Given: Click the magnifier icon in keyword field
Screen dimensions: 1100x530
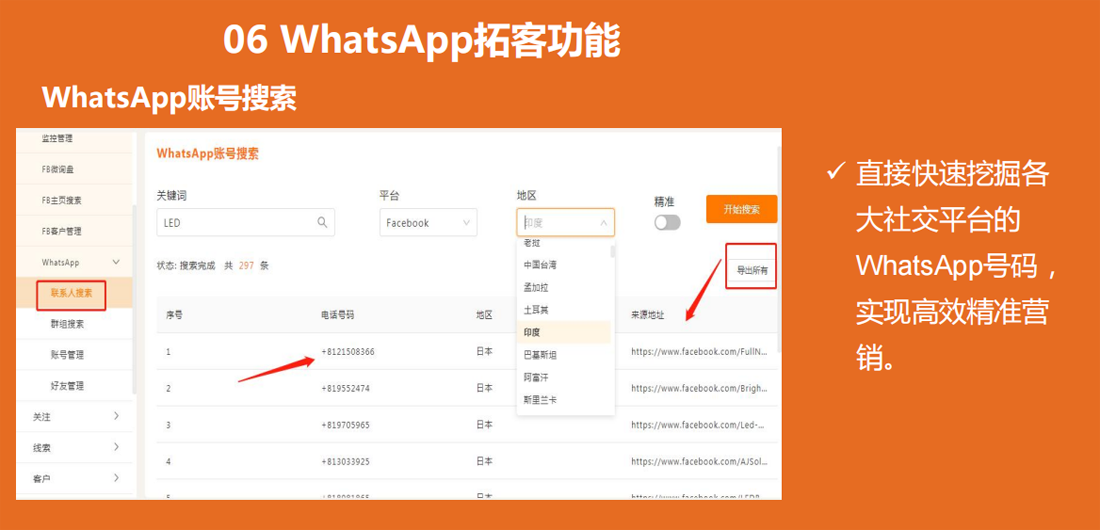Looking at the screenshot, I should (x=322, y=223).
